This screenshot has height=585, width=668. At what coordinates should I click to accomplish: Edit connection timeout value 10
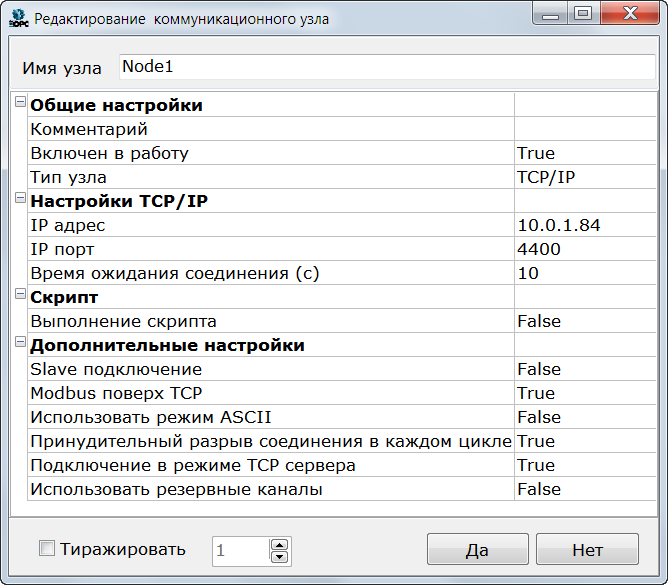(585, 273)
